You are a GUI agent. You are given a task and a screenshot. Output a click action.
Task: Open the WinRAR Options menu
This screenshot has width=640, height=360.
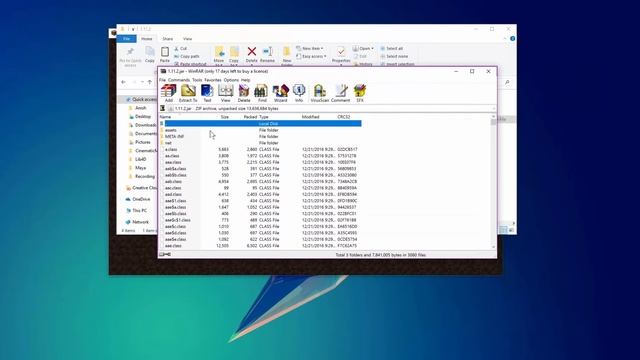click(231, 80)
